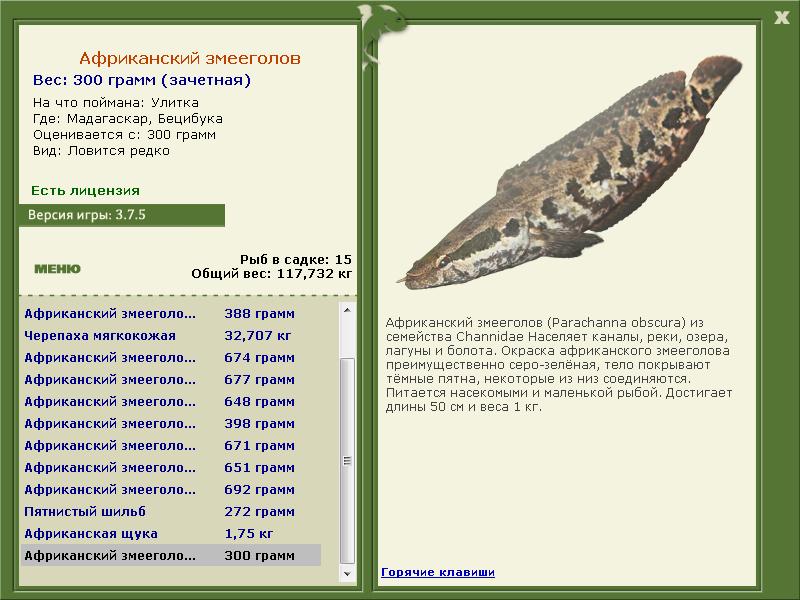Select Африканский змееголов 651 грамм row
Screen dimensions: 800x600
171,467
